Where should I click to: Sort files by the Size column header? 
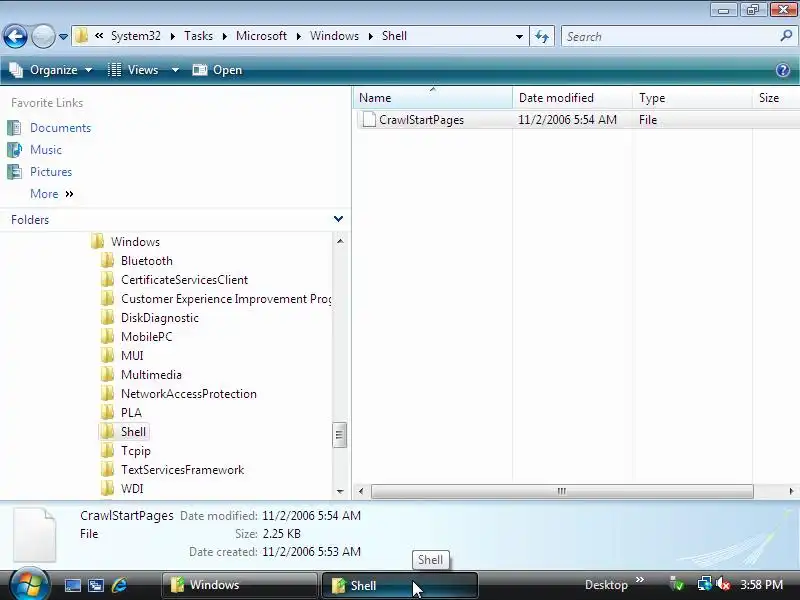(x=776, y=97)
